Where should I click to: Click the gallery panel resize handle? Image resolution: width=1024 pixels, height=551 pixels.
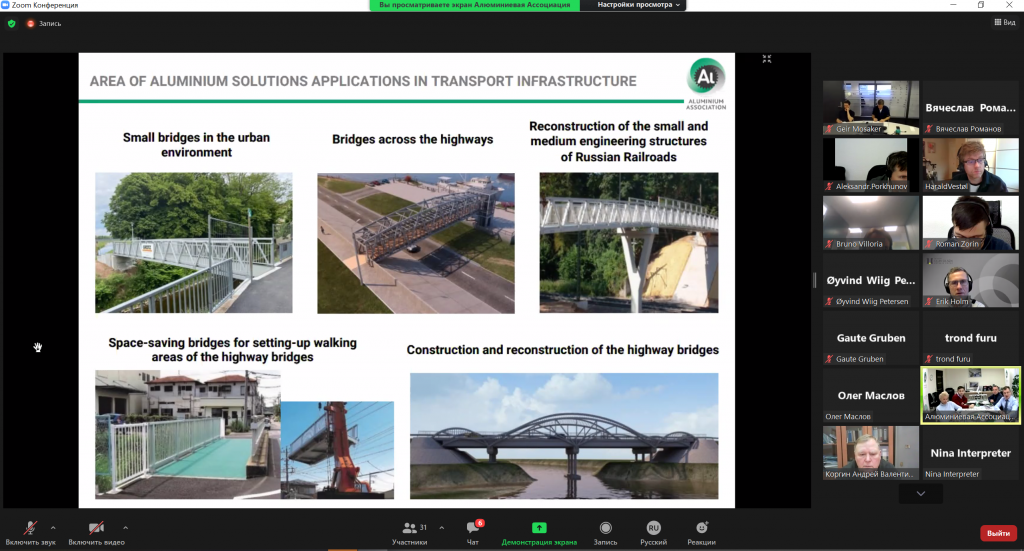coord(814,280)
